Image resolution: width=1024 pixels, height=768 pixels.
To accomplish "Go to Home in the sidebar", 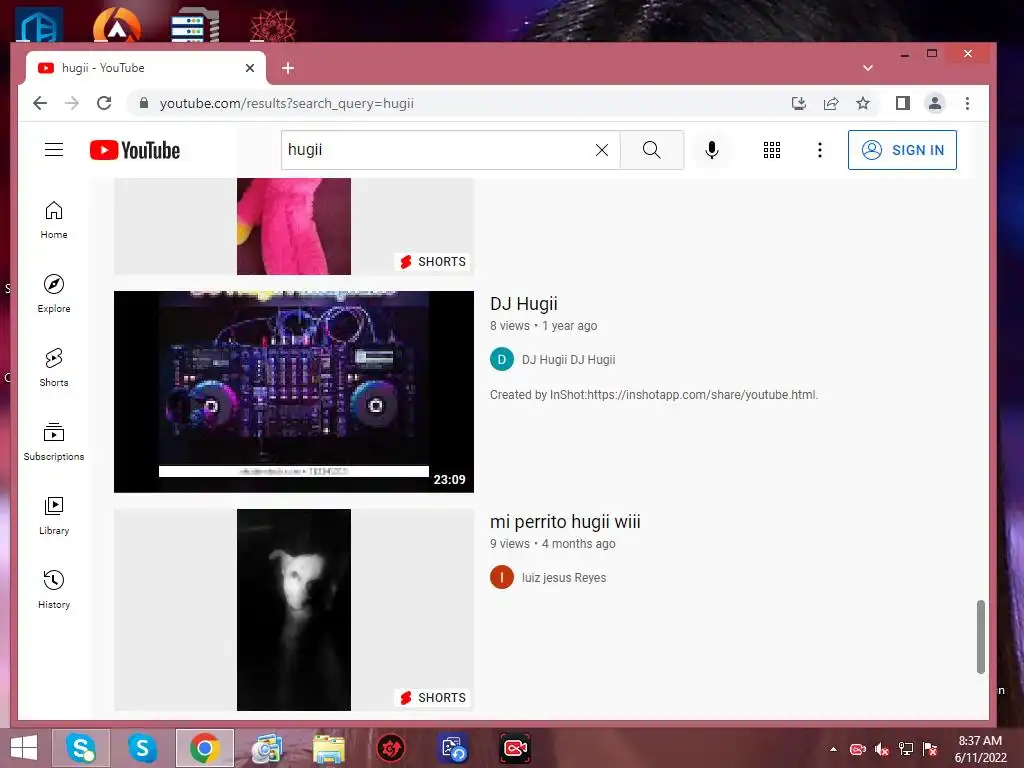I will [54, 220].
